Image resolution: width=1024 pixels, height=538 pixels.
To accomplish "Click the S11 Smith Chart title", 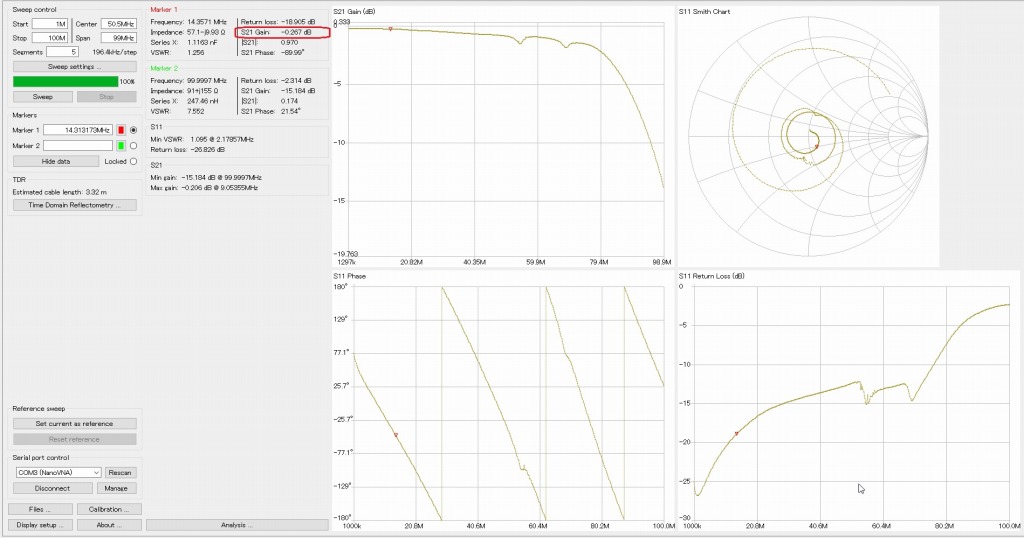I will [x=704, y=12].
